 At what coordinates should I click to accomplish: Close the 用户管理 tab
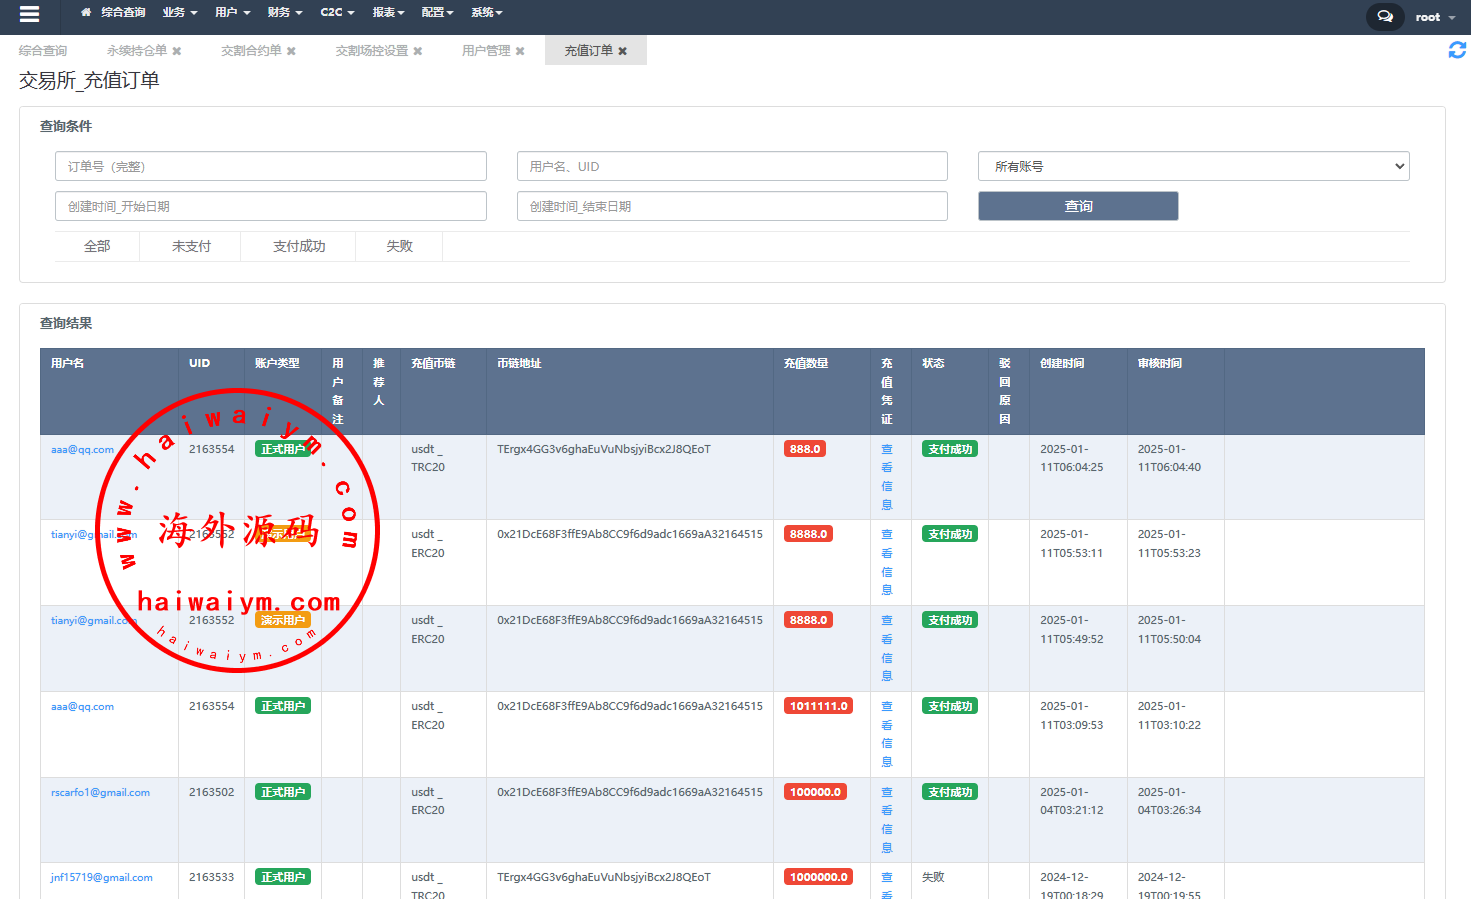pos(520,51)
